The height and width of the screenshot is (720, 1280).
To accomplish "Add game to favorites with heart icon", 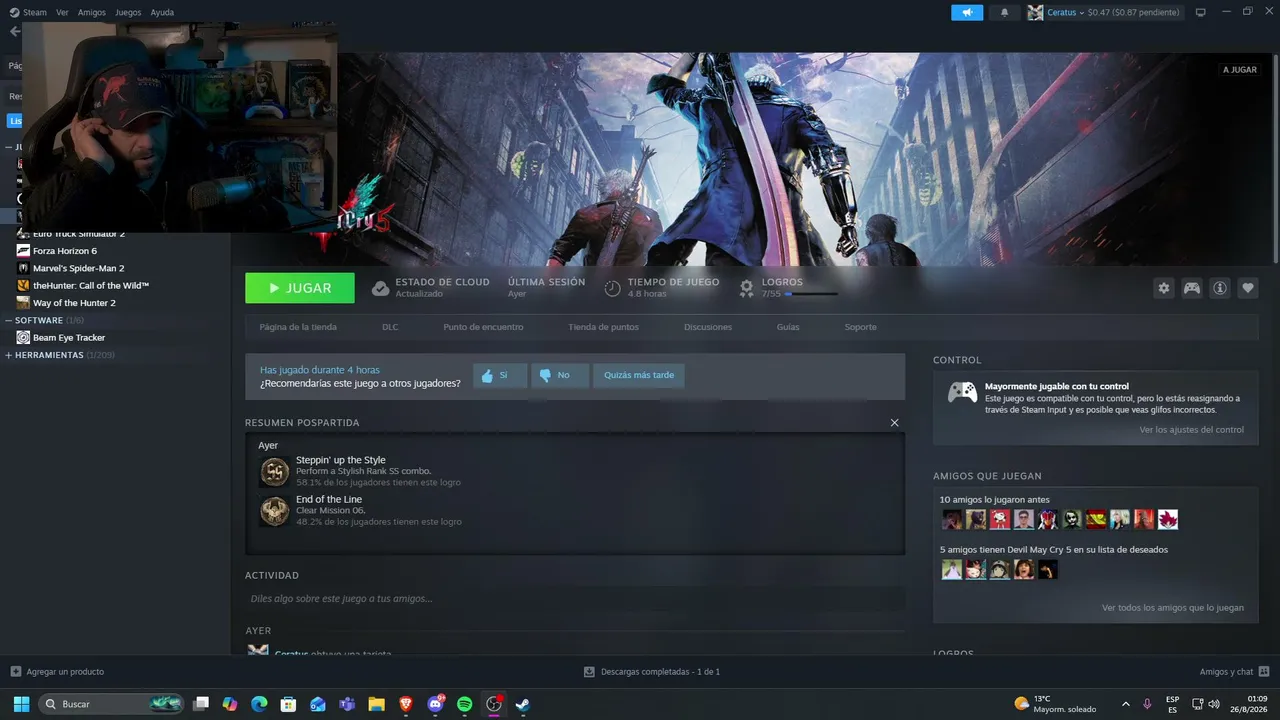I will 1248,288.
